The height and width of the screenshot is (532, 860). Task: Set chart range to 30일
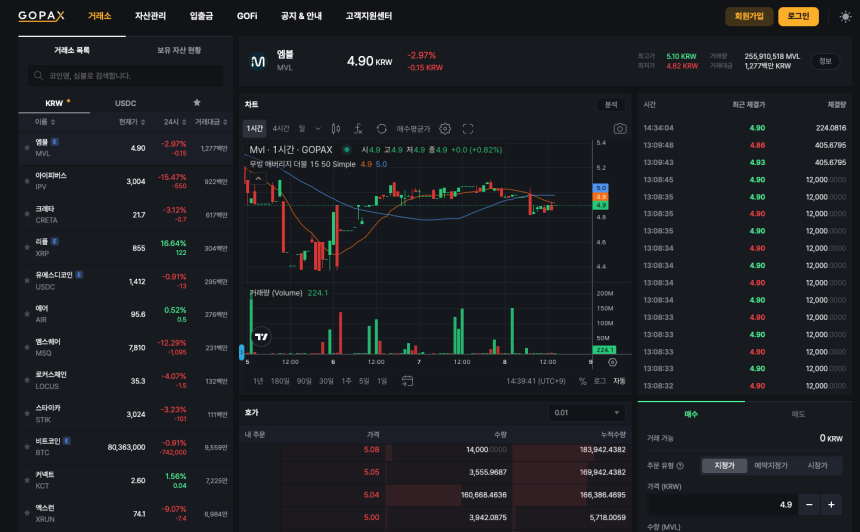(x=326, y=381)
